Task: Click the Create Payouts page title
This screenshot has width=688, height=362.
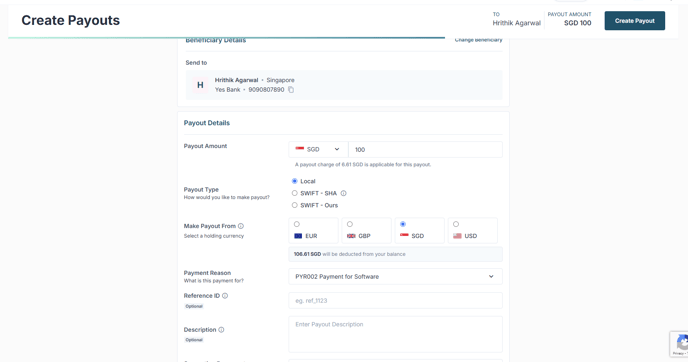Action: point(71,20)
